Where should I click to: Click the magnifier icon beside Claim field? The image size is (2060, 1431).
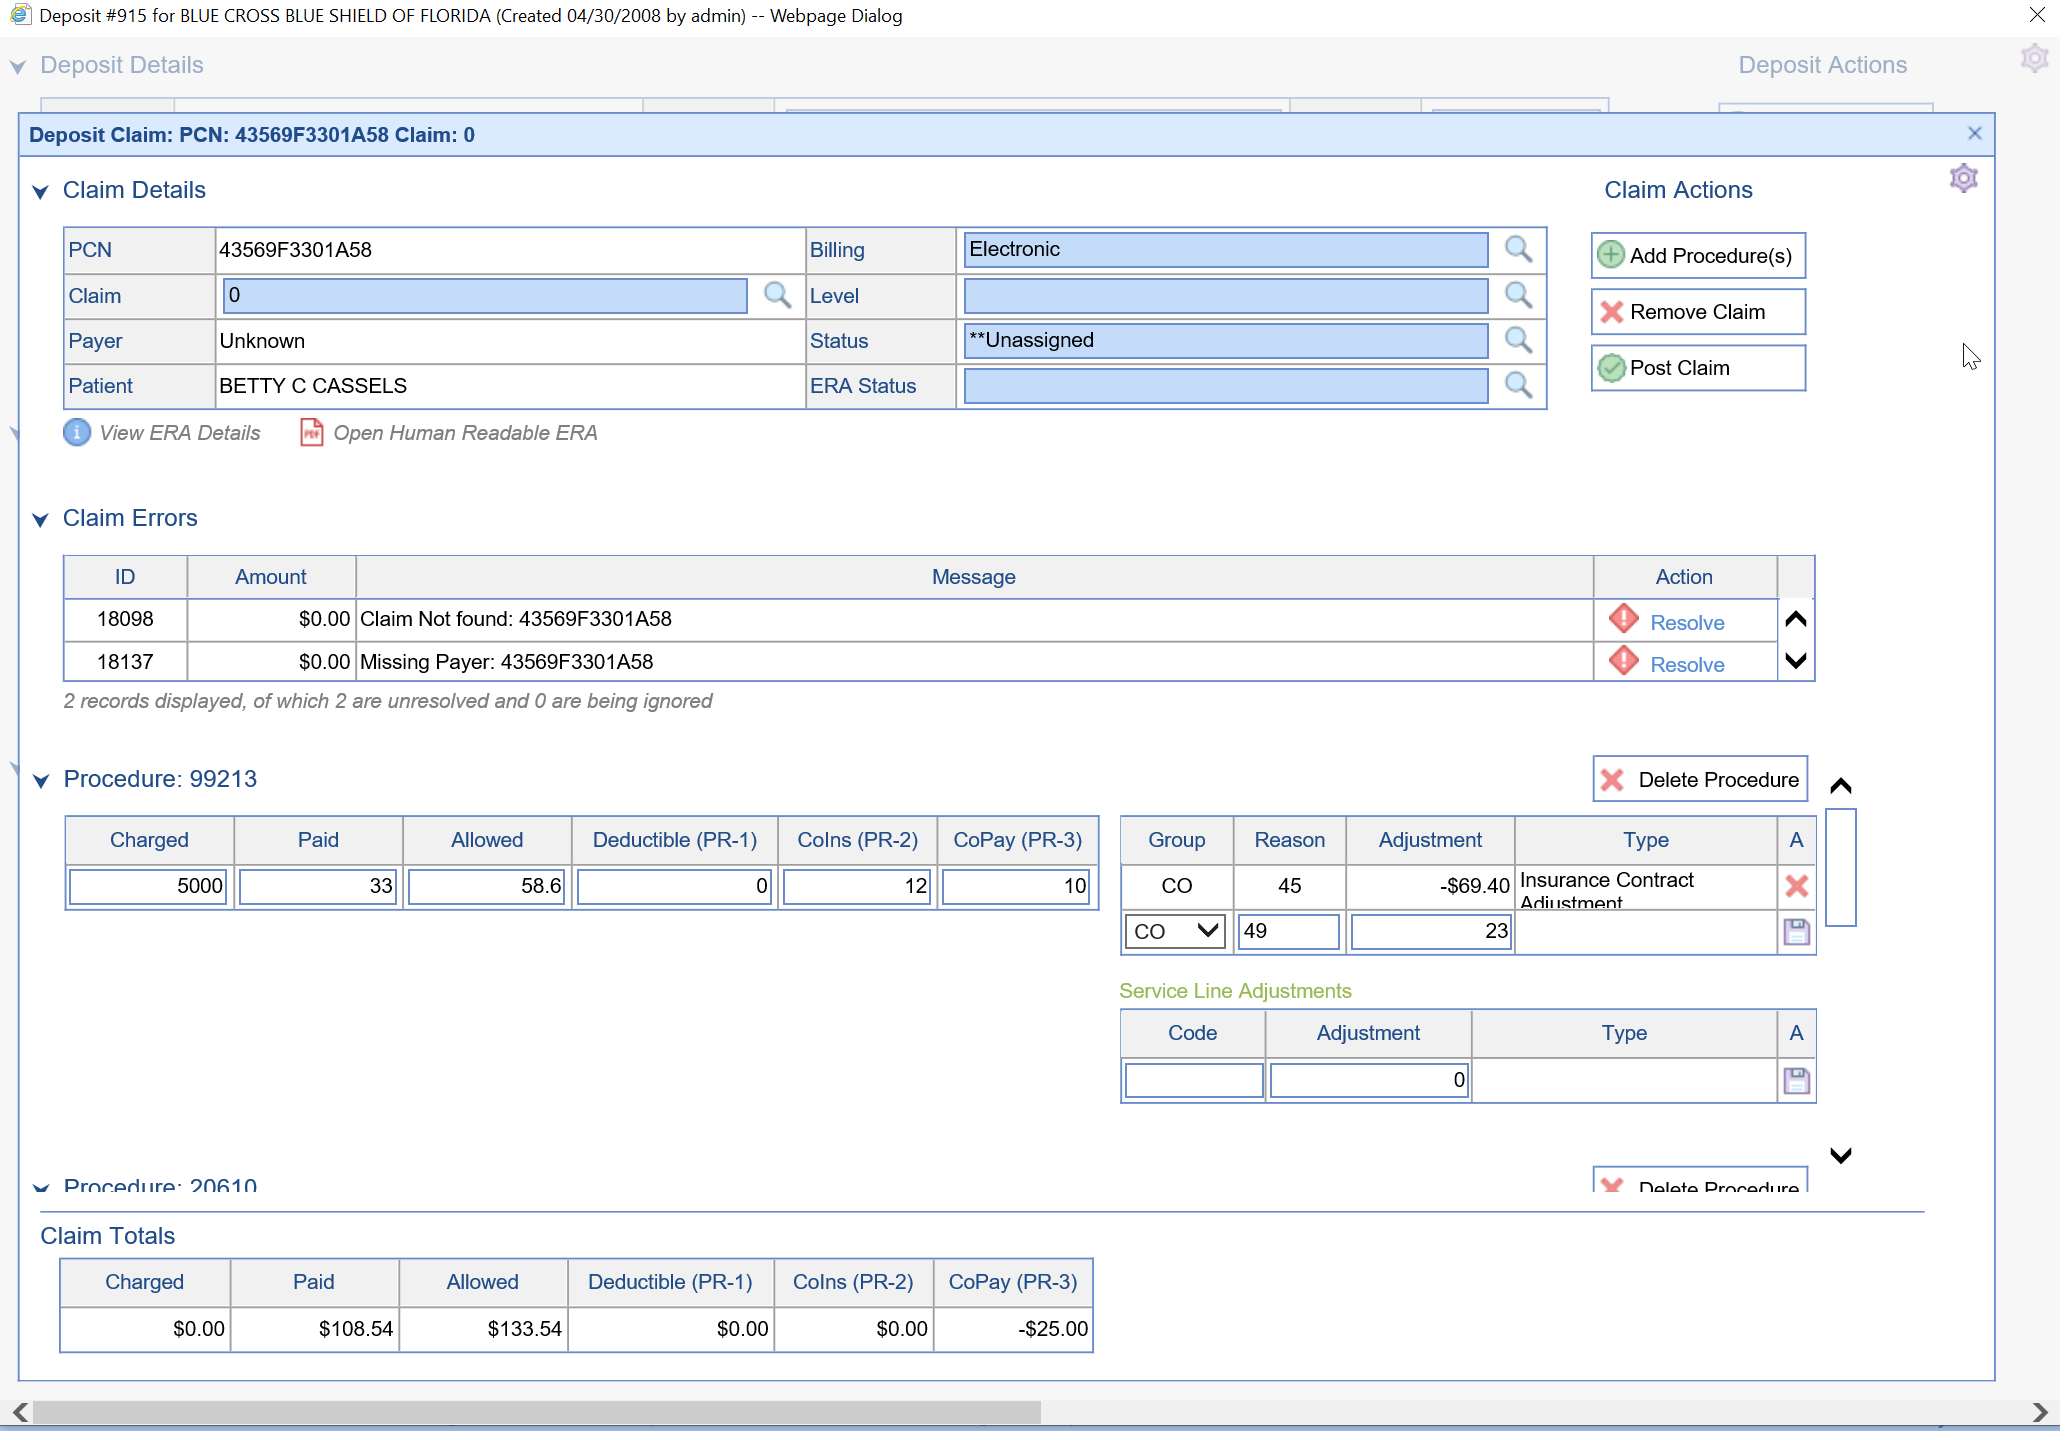pyautogui.click(x=777, y=295)
